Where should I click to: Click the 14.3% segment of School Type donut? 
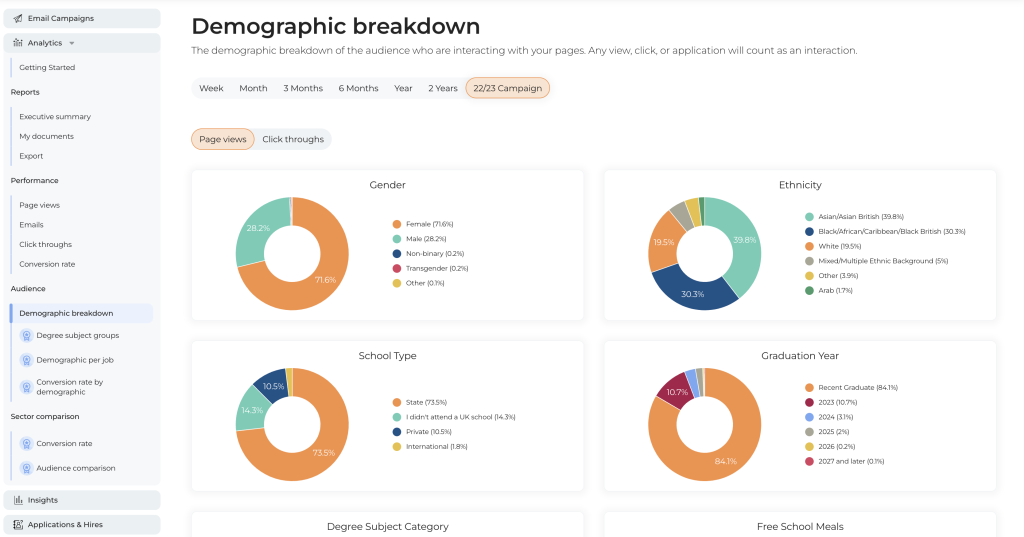point(251,410)
